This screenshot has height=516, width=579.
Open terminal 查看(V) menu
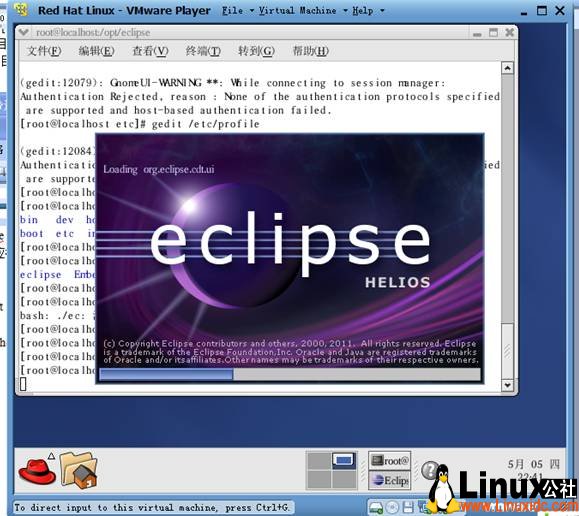click(x=150, y=51)
